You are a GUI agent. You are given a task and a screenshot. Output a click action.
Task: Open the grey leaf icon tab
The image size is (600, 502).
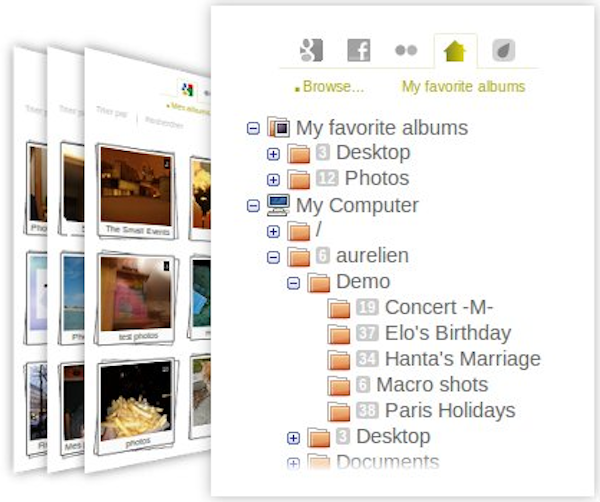[x=503, y=50]
